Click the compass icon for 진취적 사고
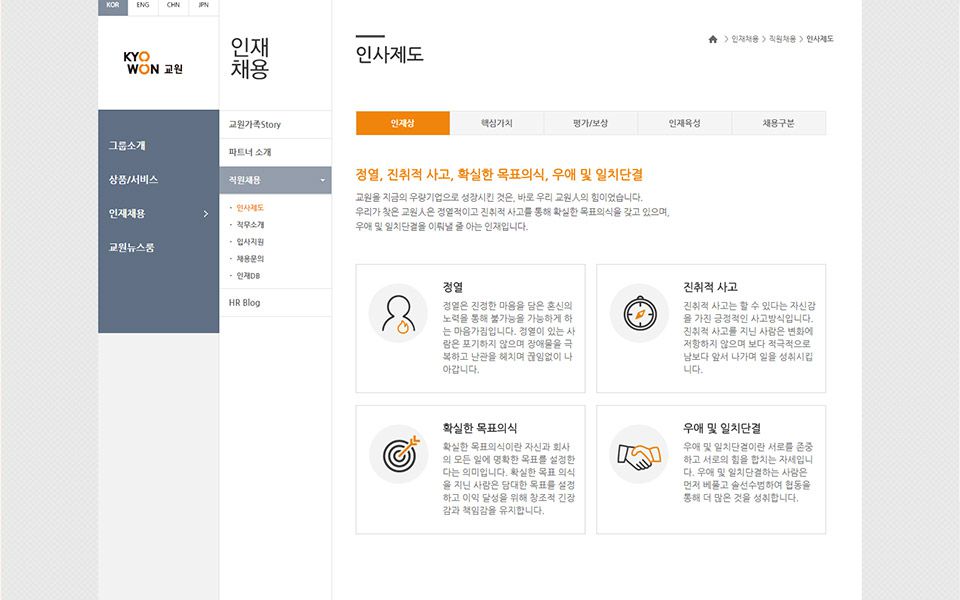 tap(638, 313)
